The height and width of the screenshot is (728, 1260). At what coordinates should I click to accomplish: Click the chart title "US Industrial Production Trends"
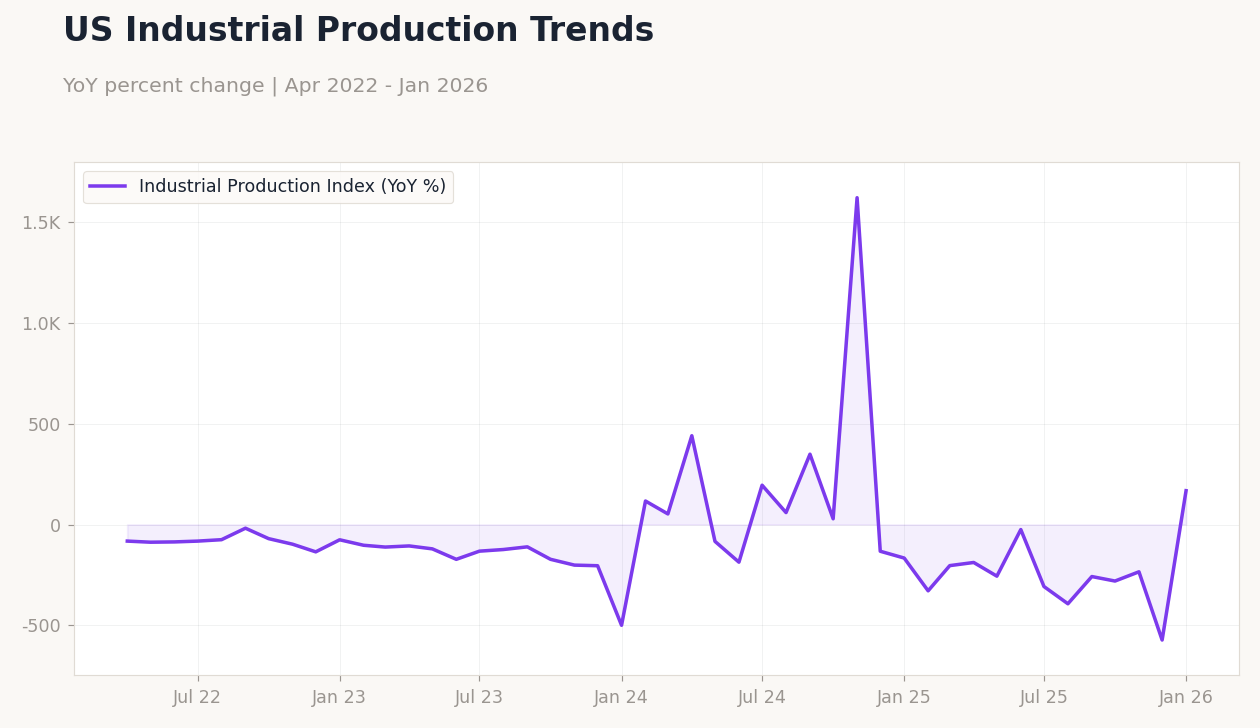pos(358,31)
